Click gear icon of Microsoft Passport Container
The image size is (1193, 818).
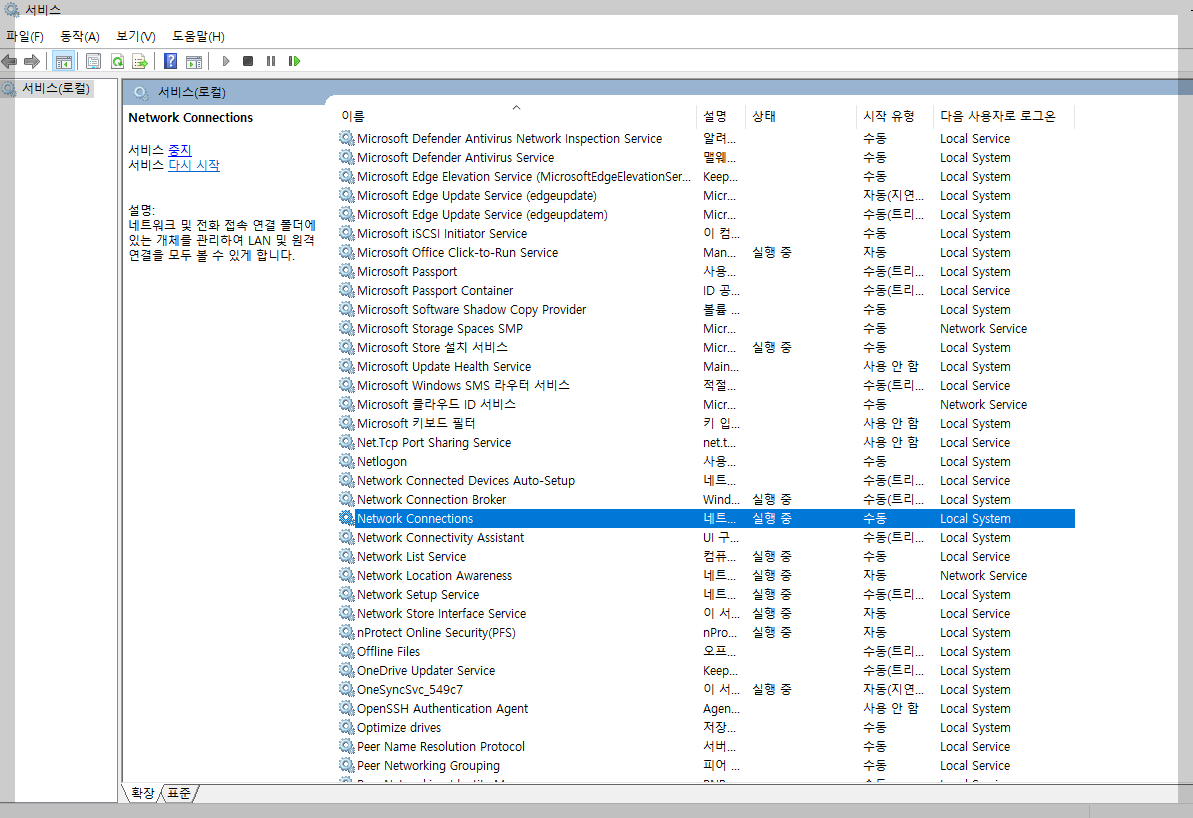tap(346, 290)
